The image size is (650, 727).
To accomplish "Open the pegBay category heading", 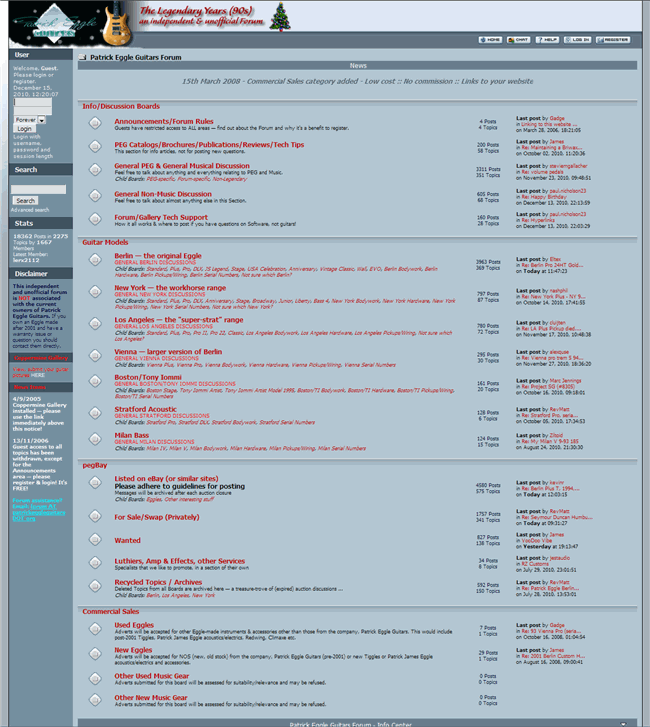I will pos(95,465).
